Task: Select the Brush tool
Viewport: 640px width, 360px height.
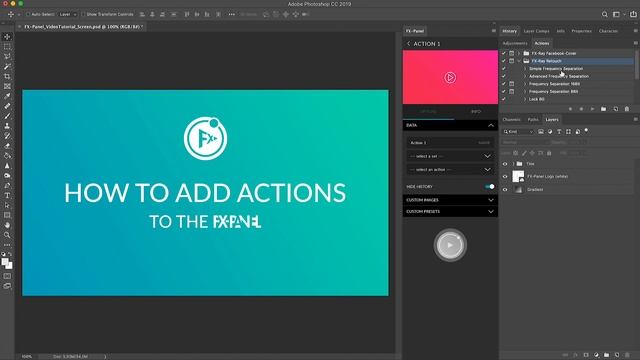Action: (7, 116)
